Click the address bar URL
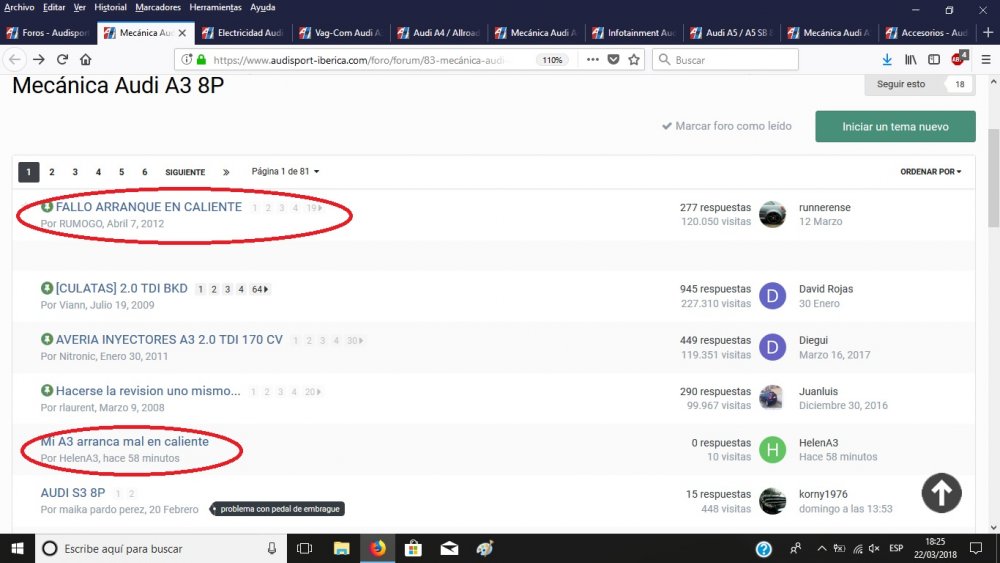This screenshot has width=1000, height=563. click(x=358, y=60)
